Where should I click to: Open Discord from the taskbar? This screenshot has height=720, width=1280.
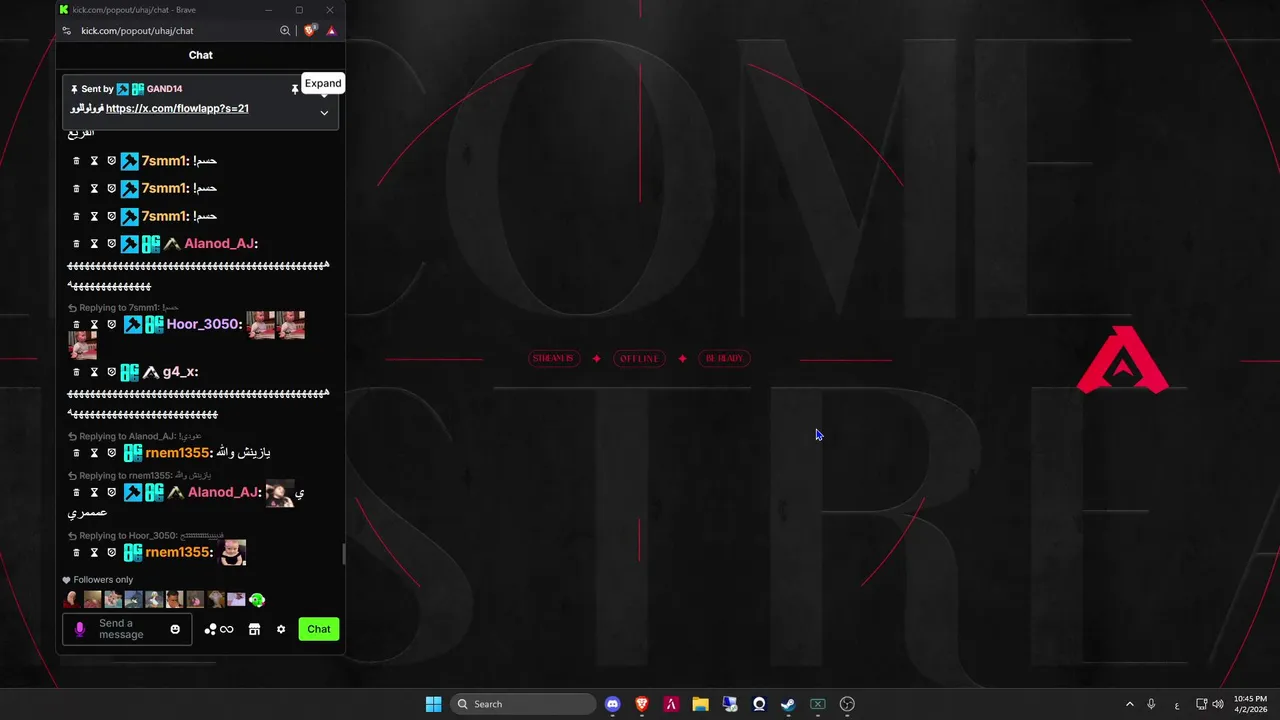612,704
